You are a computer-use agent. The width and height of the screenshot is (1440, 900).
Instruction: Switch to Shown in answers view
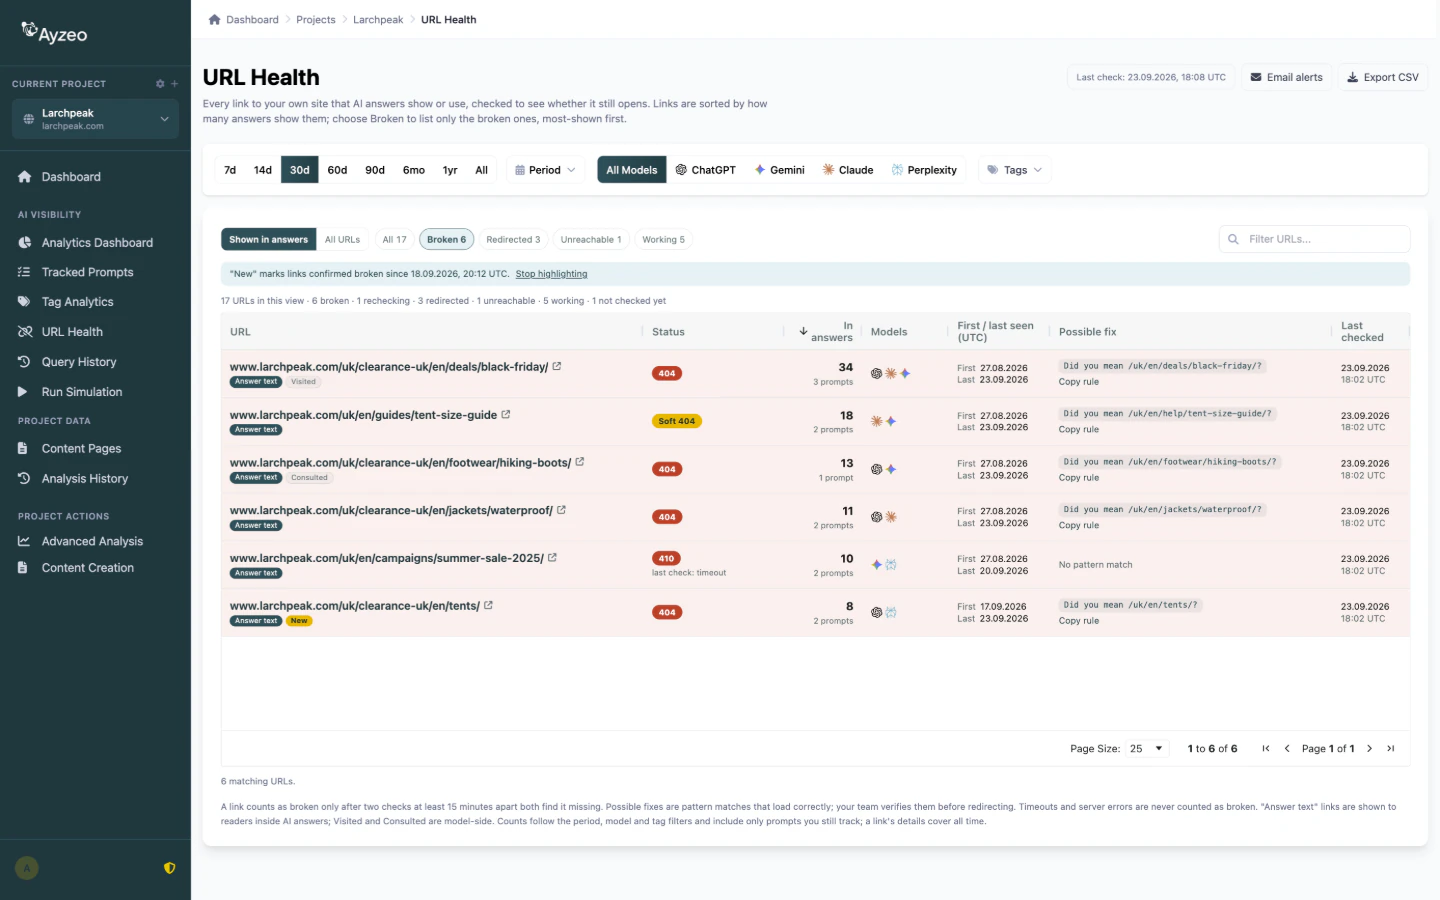tap(269, 240)
